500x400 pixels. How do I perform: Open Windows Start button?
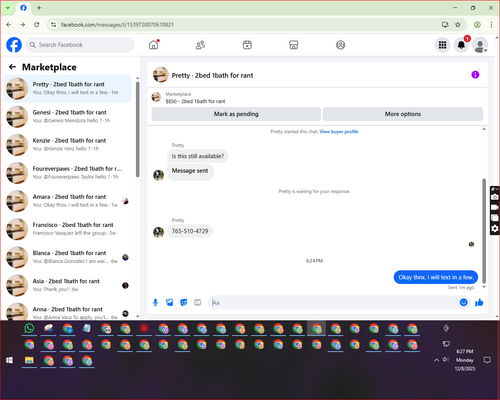click(10, 360)
